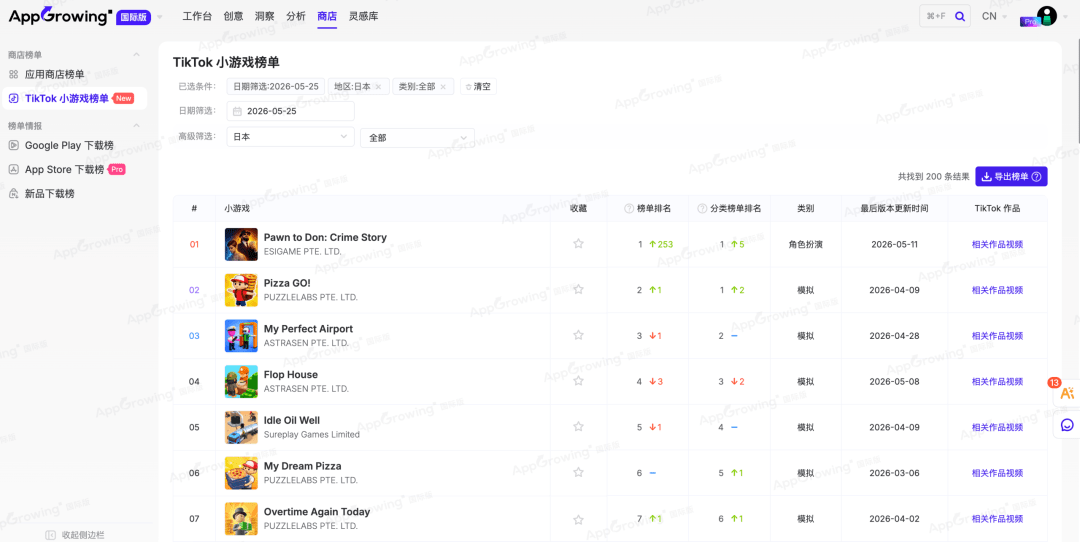Favorite Flop House with the star
This screenshot has height=542, width=1080.
[x=579, y=381]
